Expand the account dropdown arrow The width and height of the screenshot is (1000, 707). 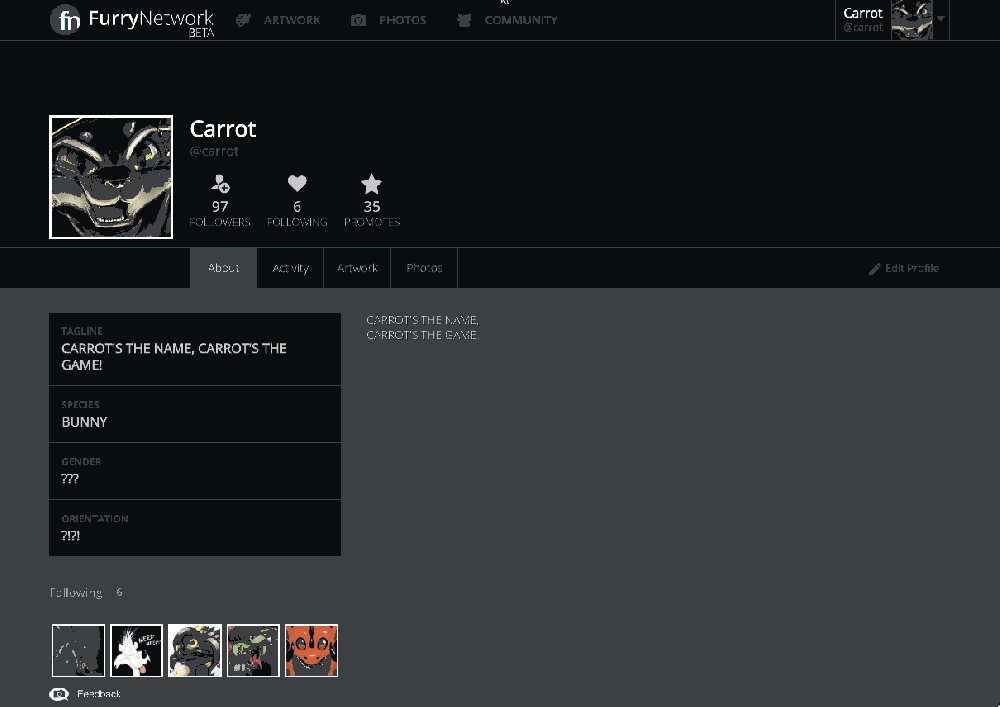tap(941, 19)
